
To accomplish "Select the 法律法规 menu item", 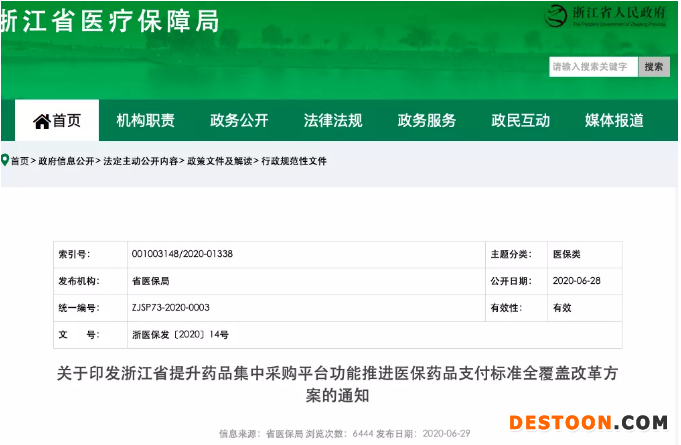I will (333, 121).
